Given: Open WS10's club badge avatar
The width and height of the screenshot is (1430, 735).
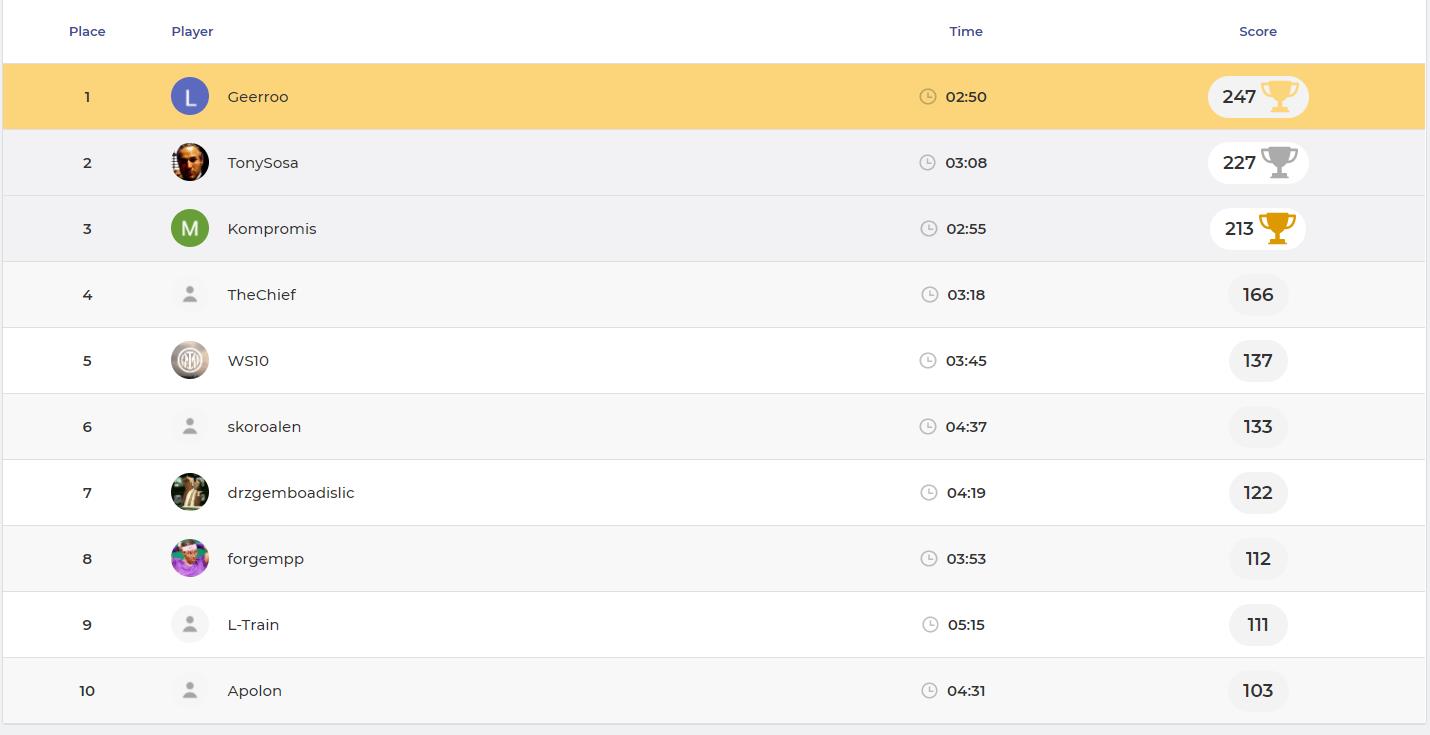Looking at the screenshot, I should 190,360.
